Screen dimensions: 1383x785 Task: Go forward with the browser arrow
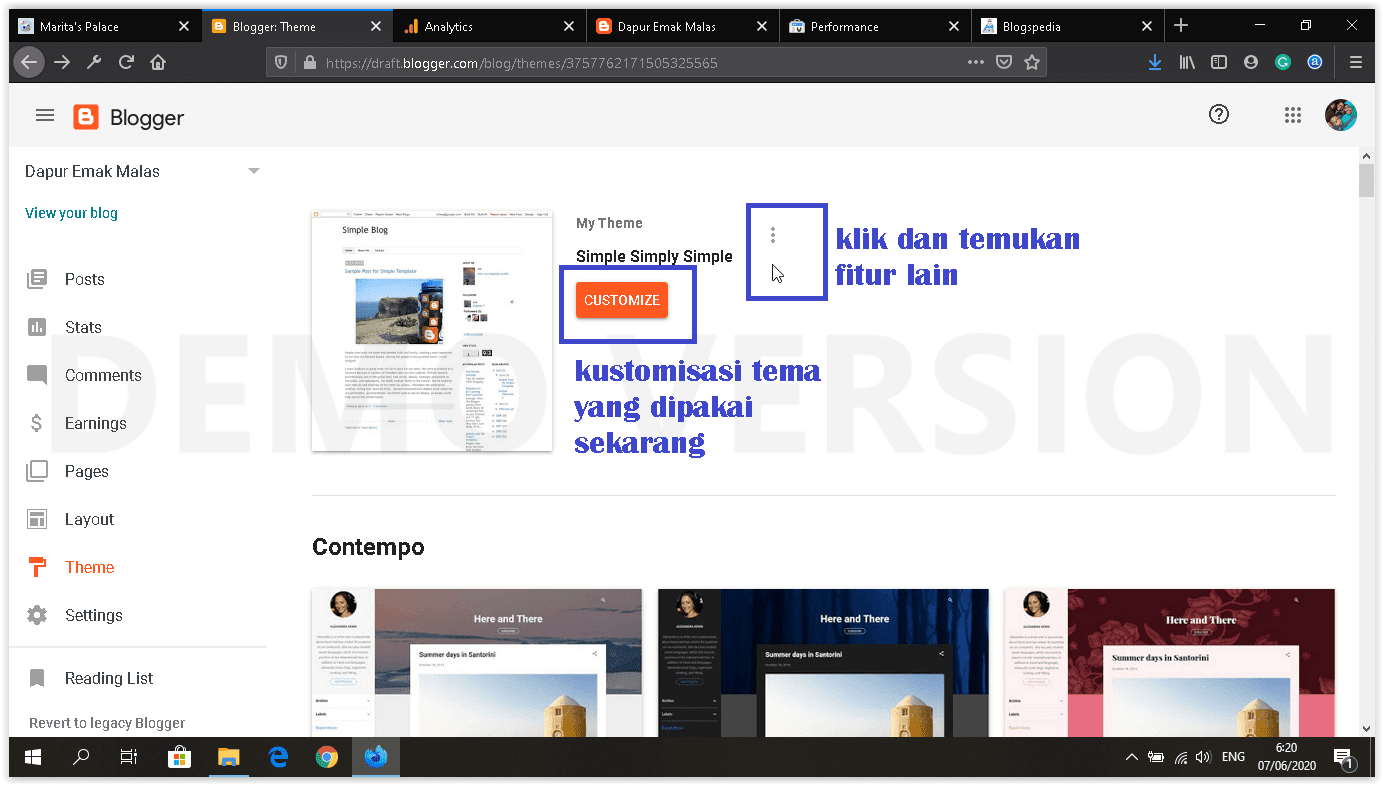pos(62,62)
